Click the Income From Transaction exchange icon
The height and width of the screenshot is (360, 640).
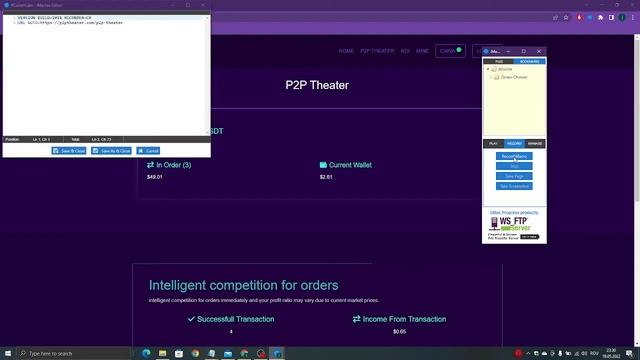tap(357, 319)
